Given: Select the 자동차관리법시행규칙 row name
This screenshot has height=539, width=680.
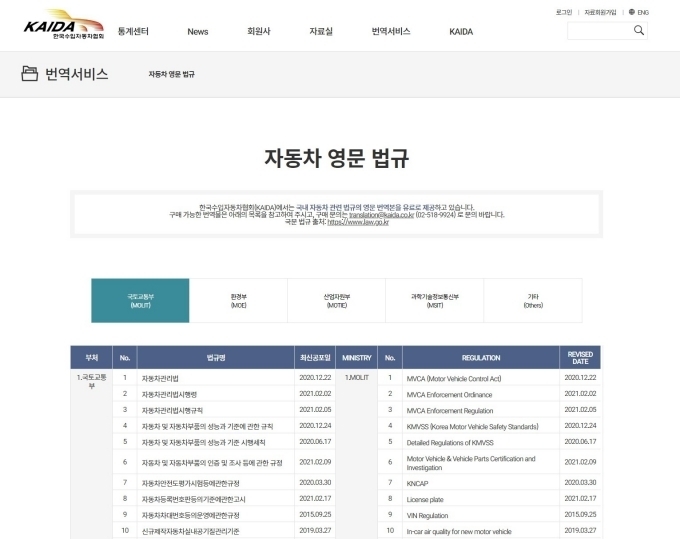Looking at the screenshot, I should (x=172, y=411).
